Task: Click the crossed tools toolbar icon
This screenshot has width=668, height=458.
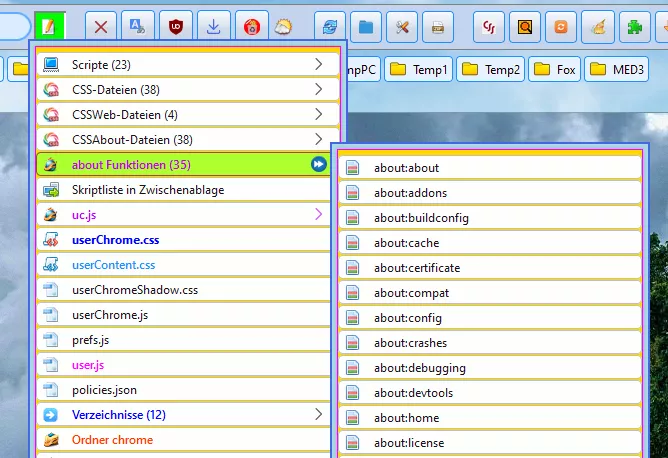Action: tap(402, 27)
